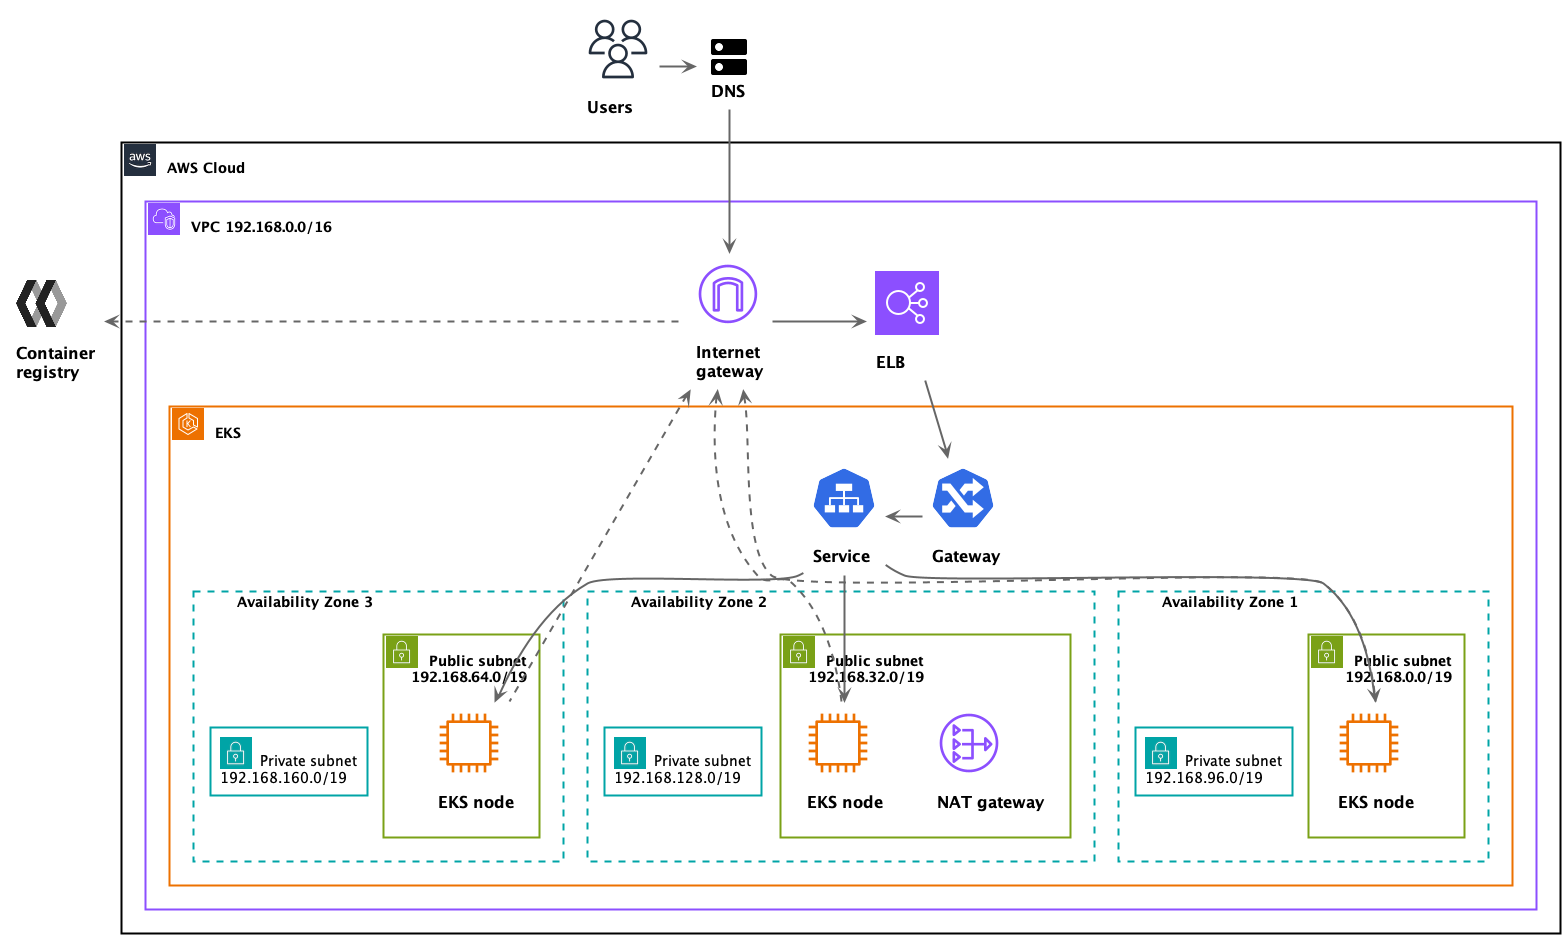The image size is (1565, 938).
Task: Click 'EKS node' caption in Availability Zone 1
Action: [x=1376, y=802]
